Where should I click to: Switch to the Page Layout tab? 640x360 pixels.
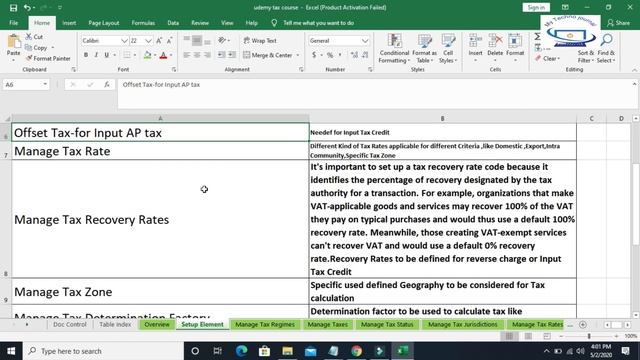(x=104, y=23)
